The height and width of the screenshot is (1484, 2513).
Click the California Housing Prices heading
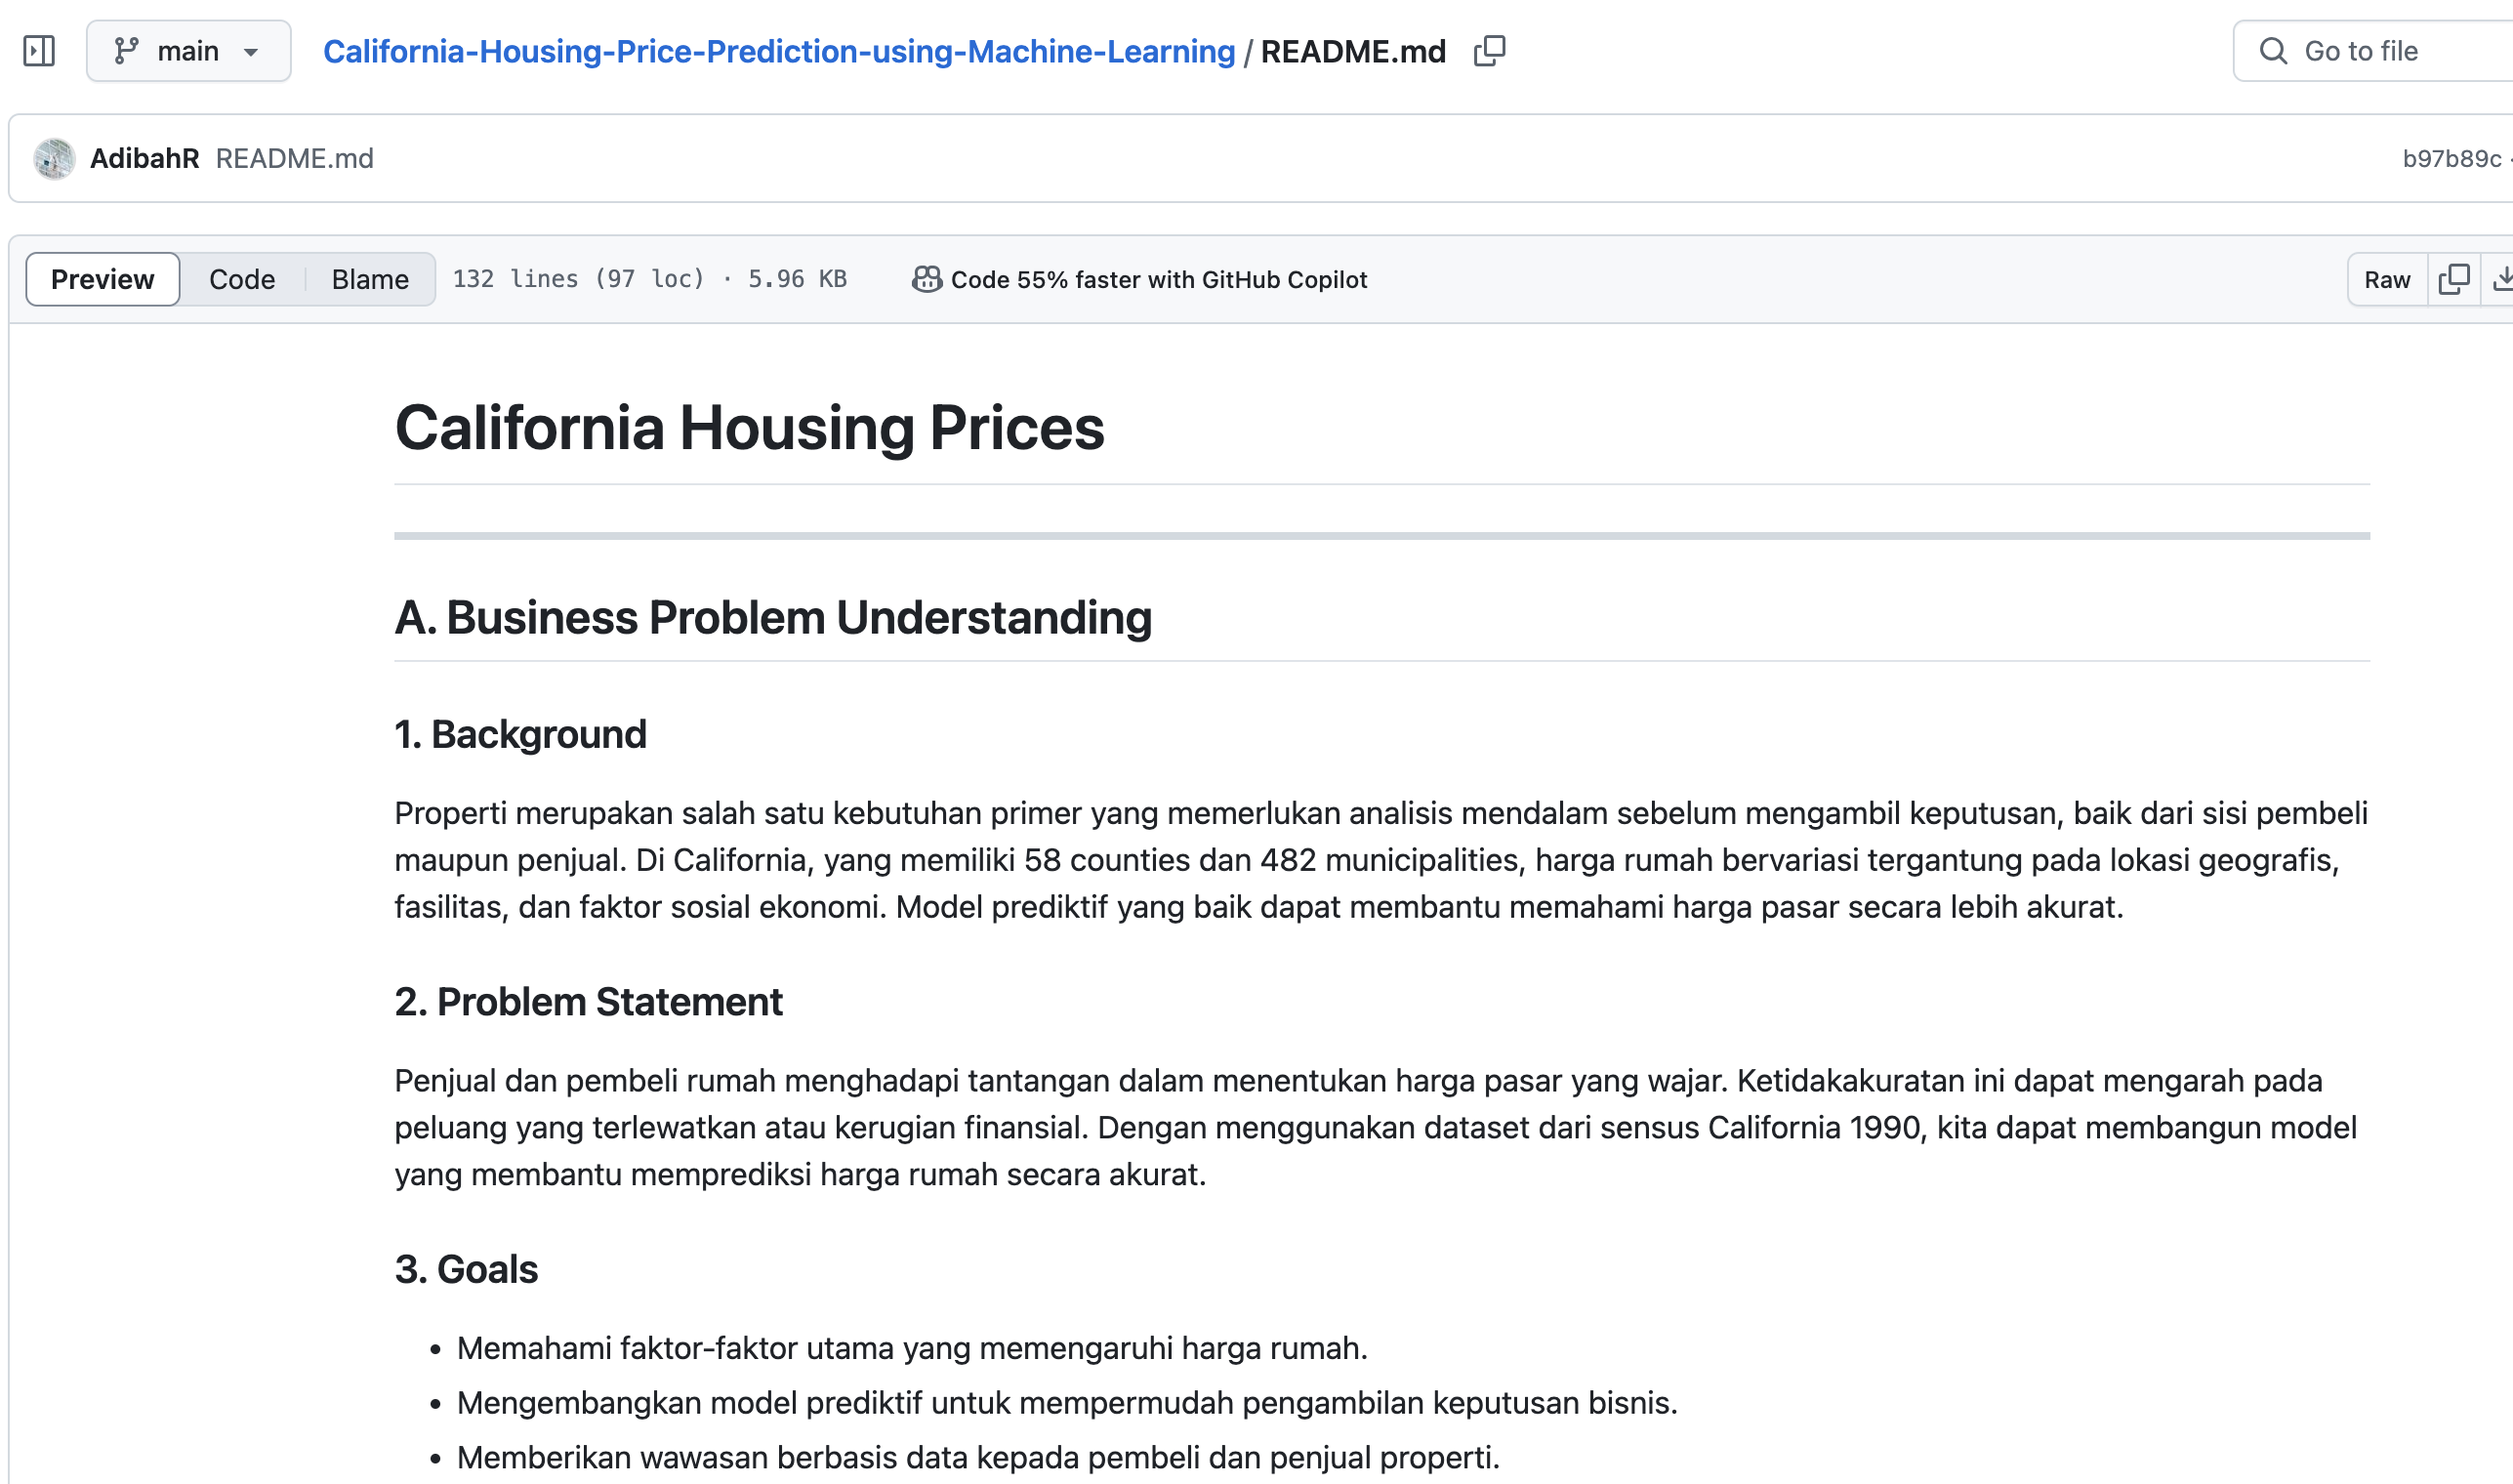tap(750, 428)
